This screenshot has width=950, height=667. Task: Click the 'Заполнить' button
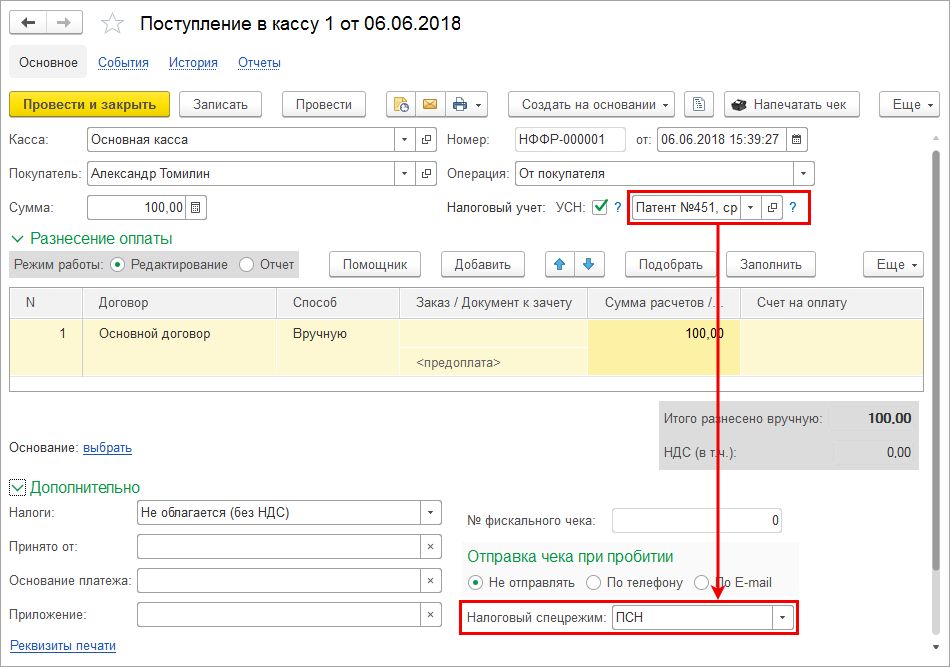click(x=771, y=264)
